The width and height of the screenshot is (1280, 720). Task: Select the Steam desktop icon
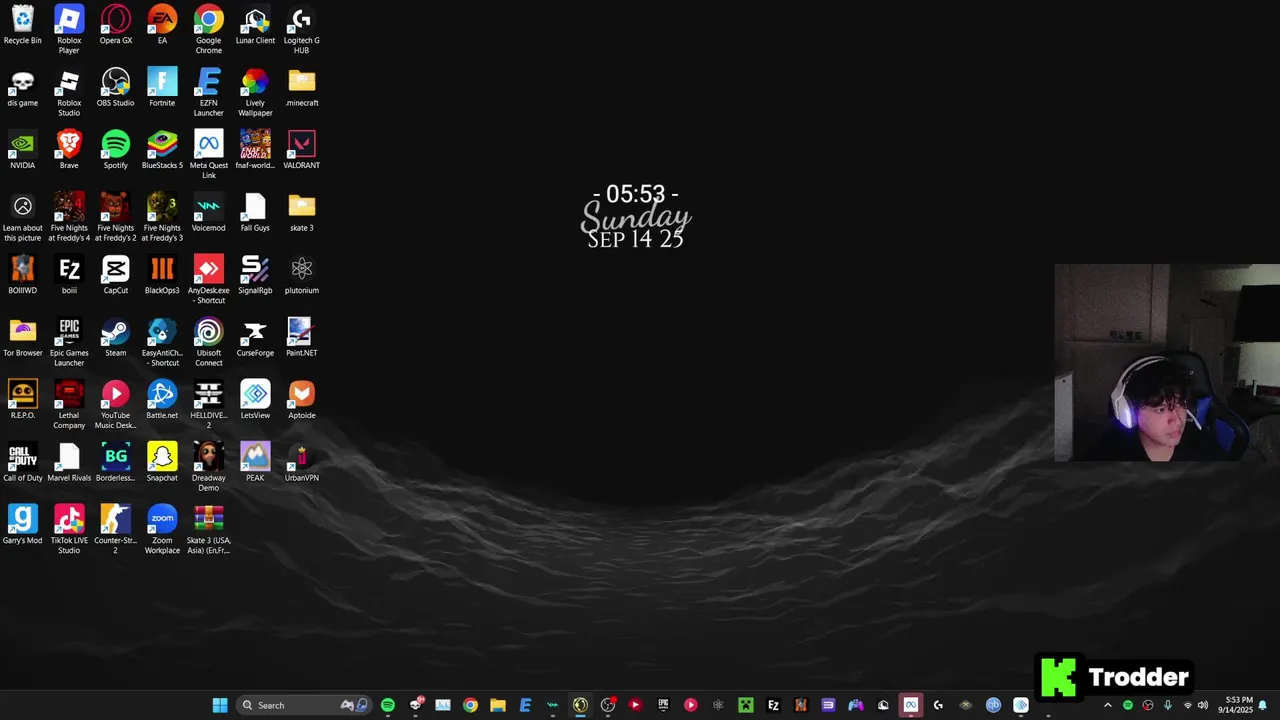click(115, 338)
